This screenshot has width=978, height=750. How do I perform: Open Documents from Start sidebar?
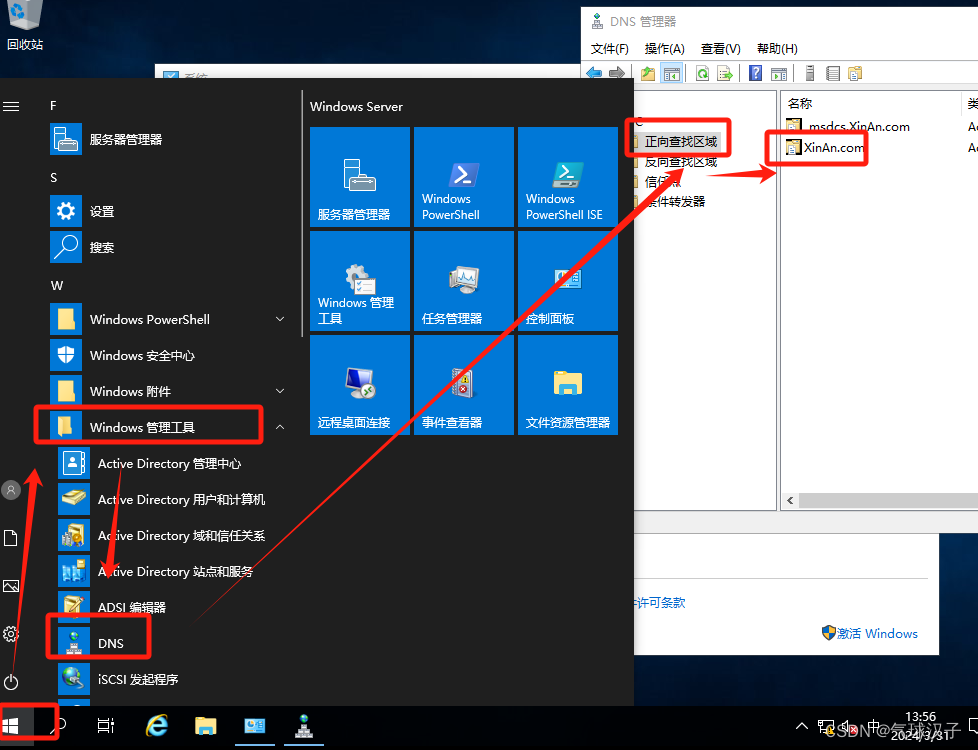pos(11,538)
